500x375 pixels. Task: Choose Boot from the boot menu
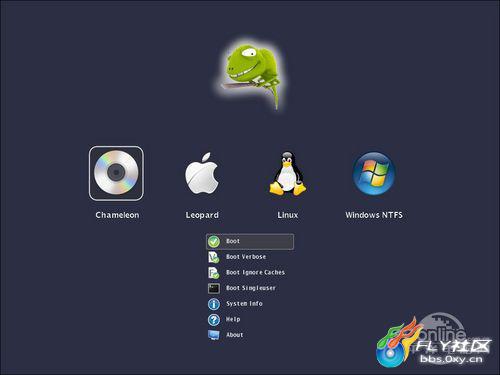(x=250, y=241)
